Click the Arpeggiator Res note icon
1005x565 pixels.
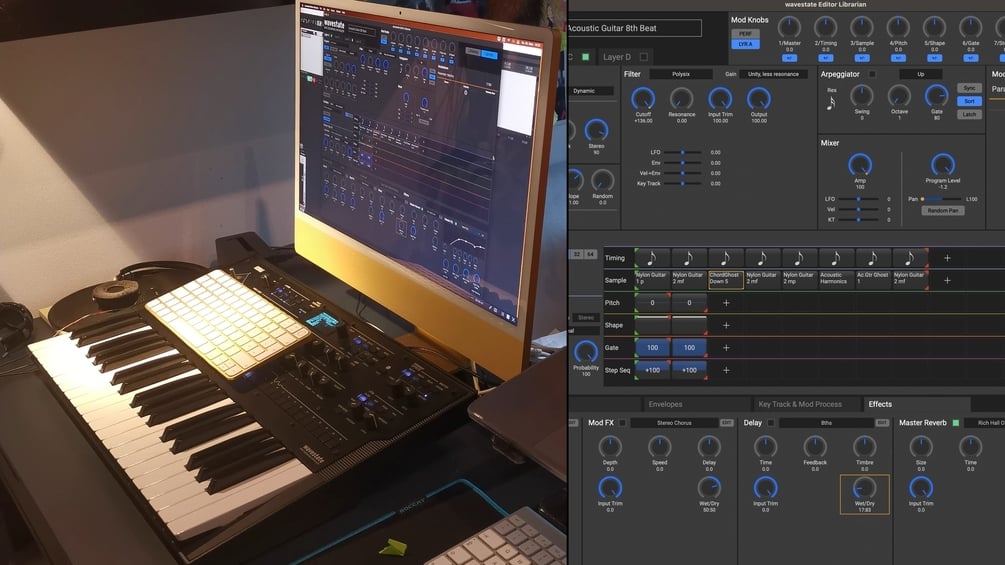831,102
